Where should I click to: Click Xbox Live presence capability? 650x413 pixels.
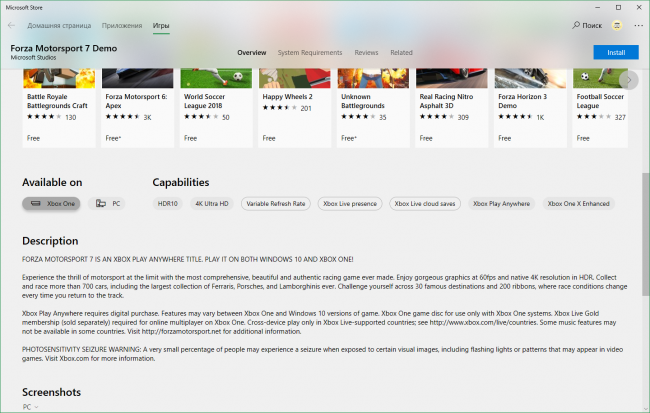350,204
